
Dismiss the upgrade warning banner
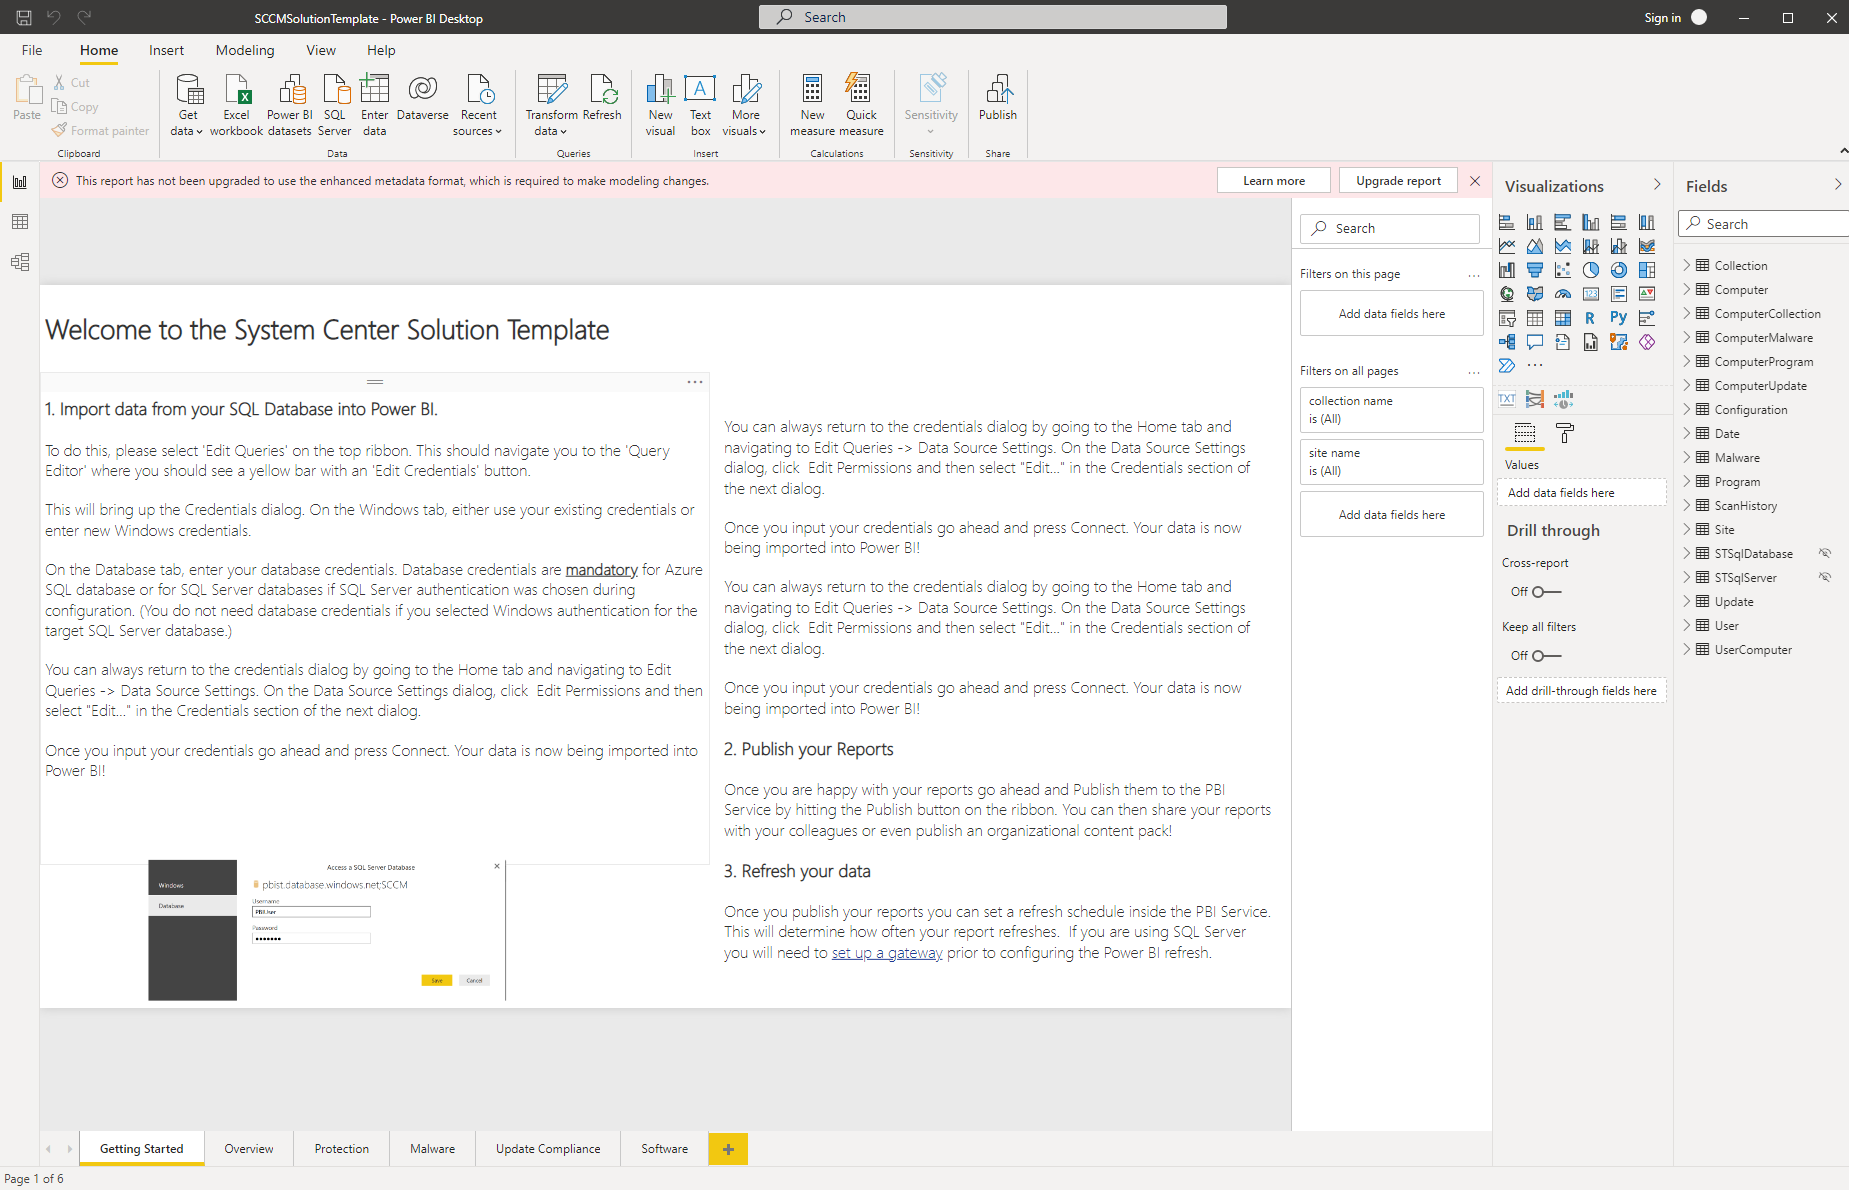tap(1475, 181)
